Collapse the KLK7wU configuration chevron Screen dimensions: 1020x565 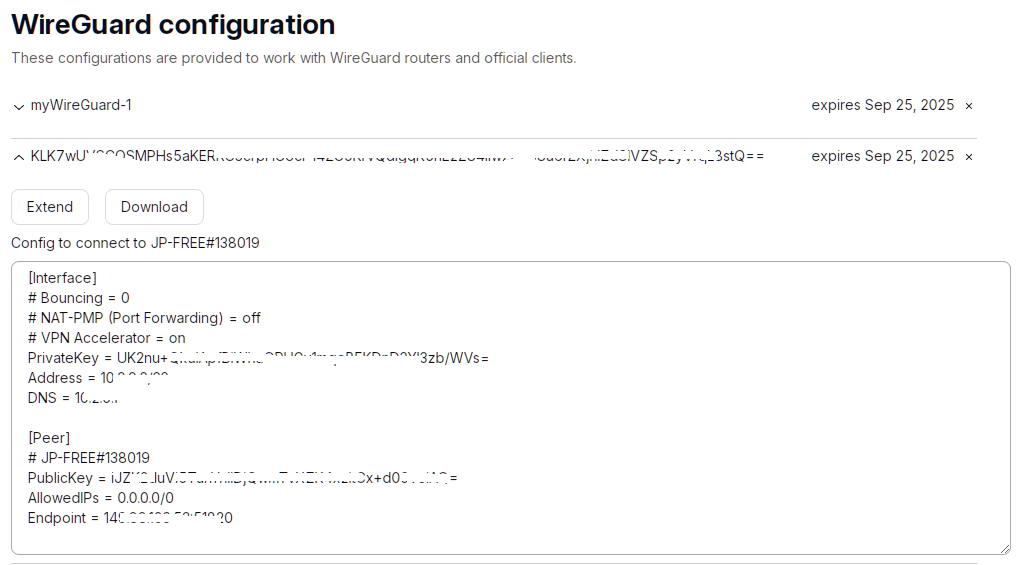19,157
